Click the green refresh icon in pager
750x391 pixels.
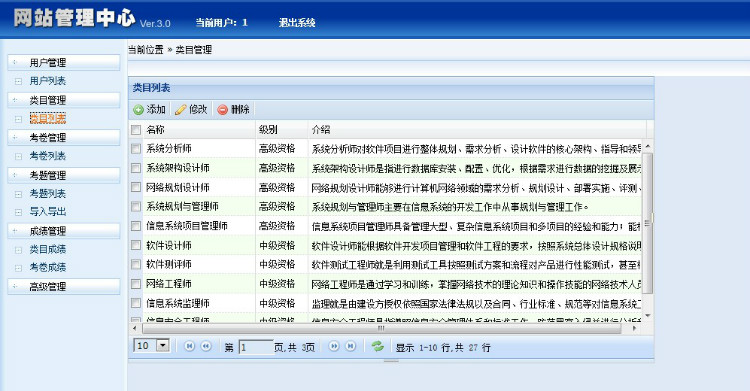[x=378, y=346]
